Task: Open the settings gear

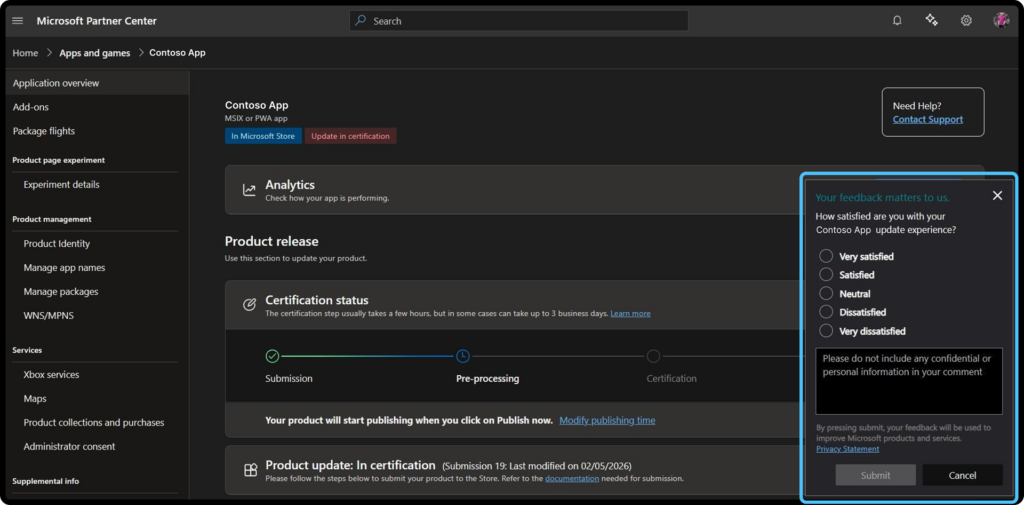Action: [966, 21]
